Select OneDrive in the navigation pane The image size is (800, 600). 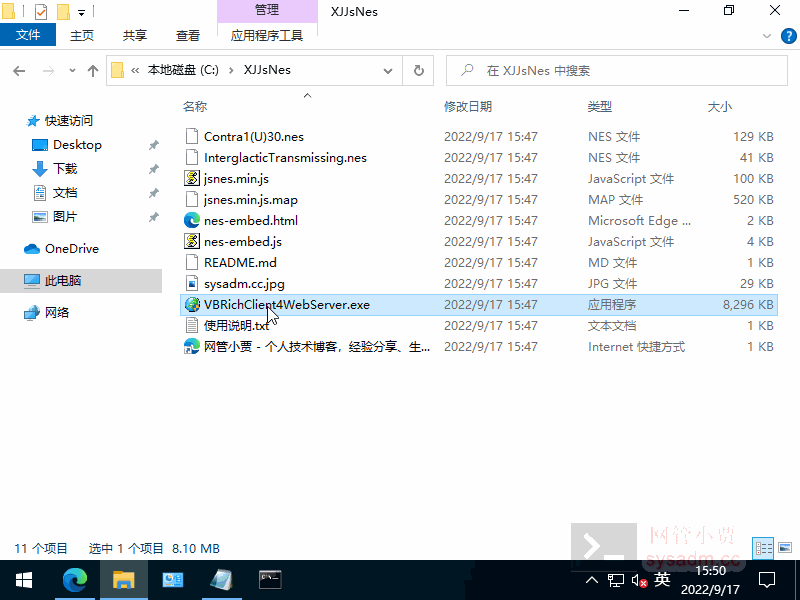tap(72, 248)
